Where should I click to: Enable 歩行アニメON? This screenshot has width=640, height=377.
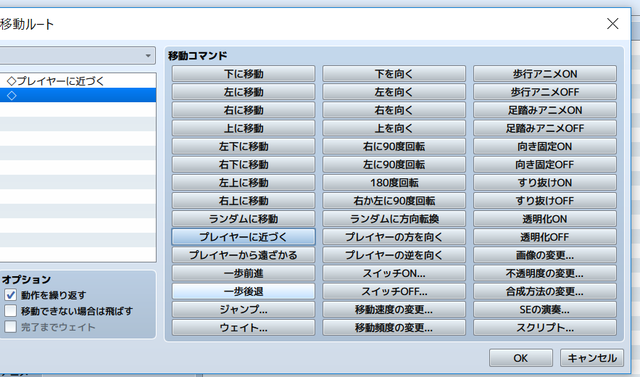544,74
